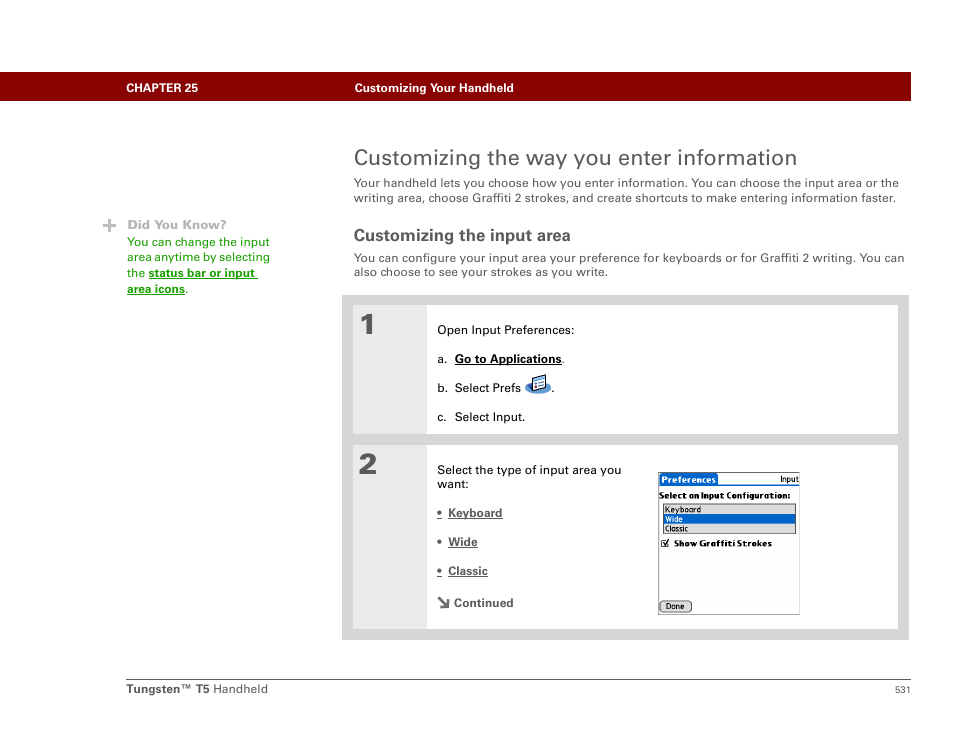Viewport: 954px width, 738px height.
Task: Click 'Customizing Your Handheld' header text
Action: pos(434,88)
